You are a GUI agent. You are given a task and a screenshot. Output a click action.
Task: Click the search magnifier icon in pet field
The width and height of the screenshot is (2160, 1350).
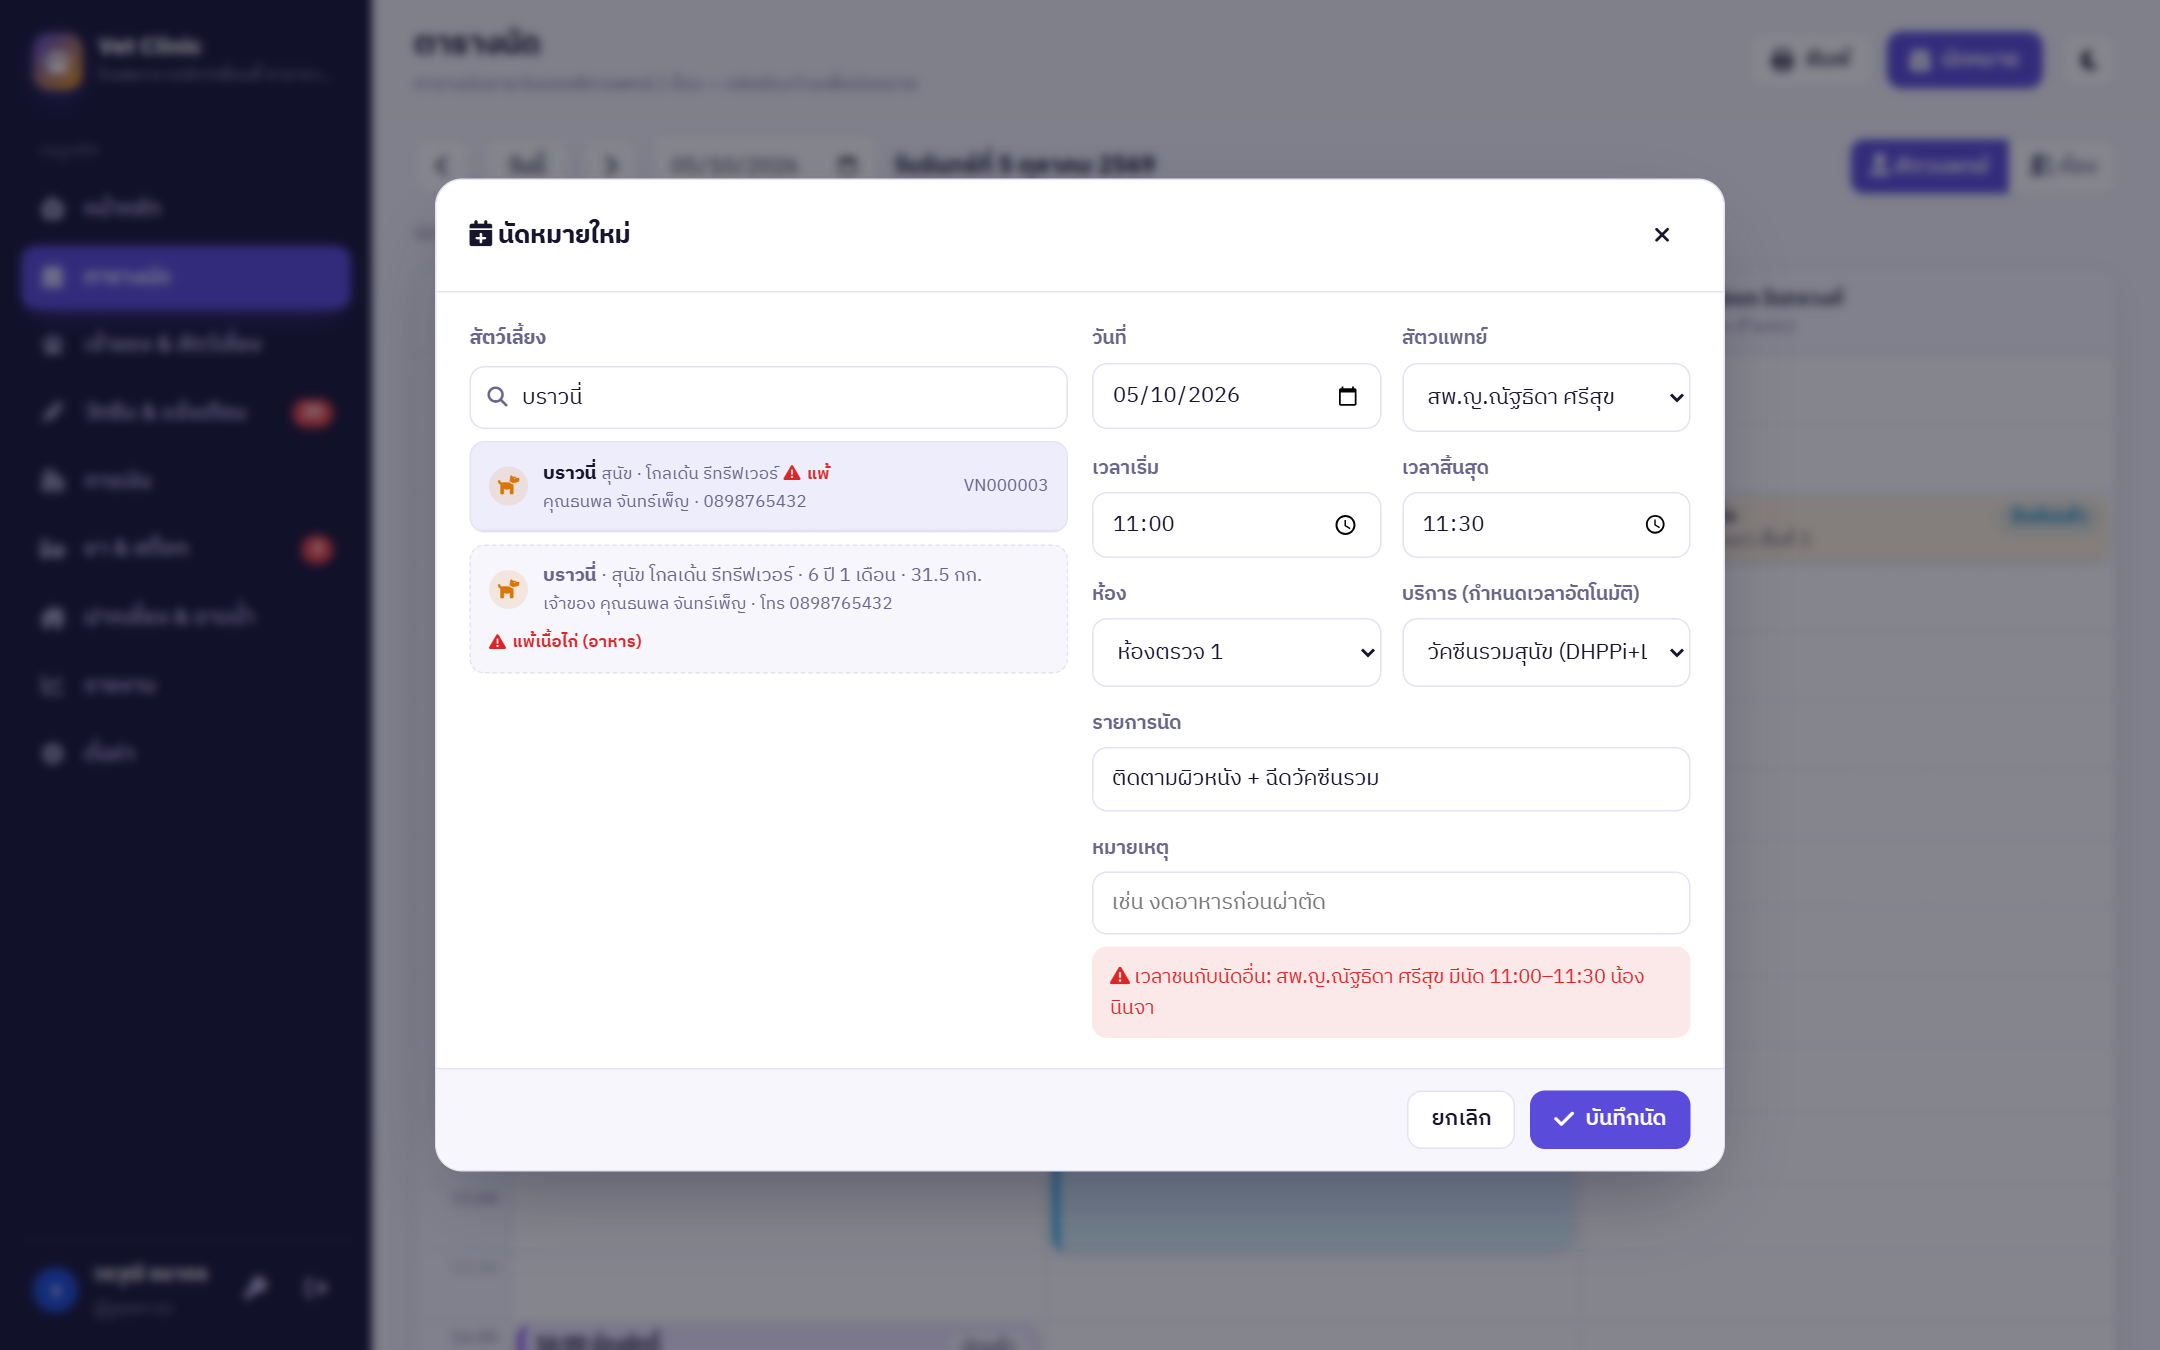(497, 397)
